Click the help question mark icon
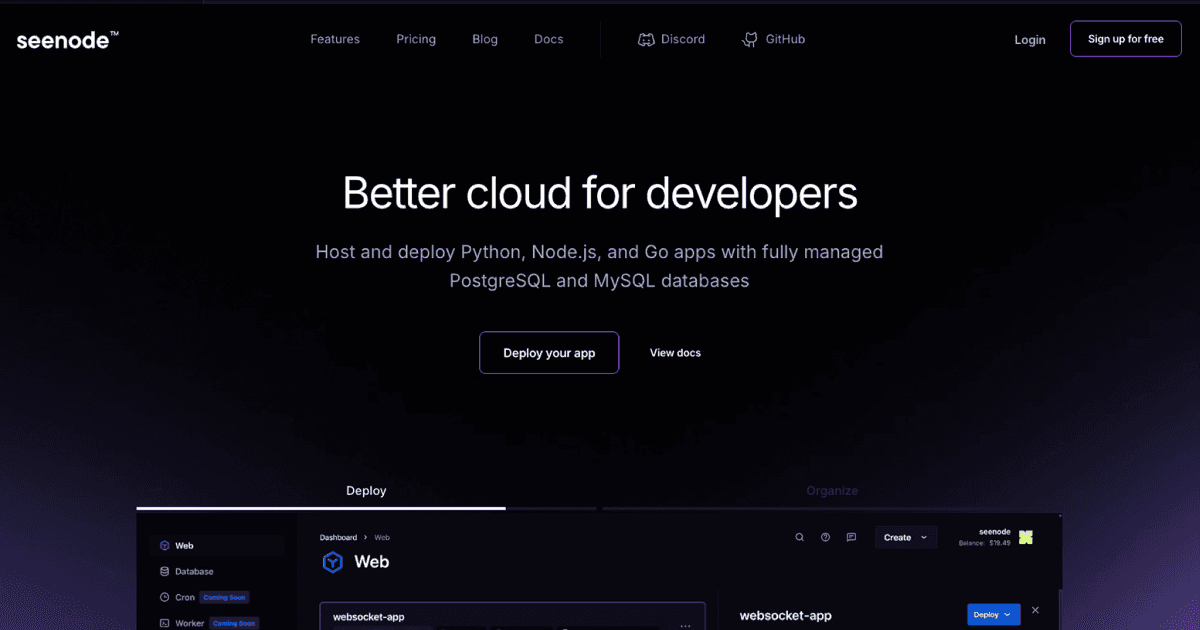The width and height of the screenshot is (1200, 630). (825, 537)
